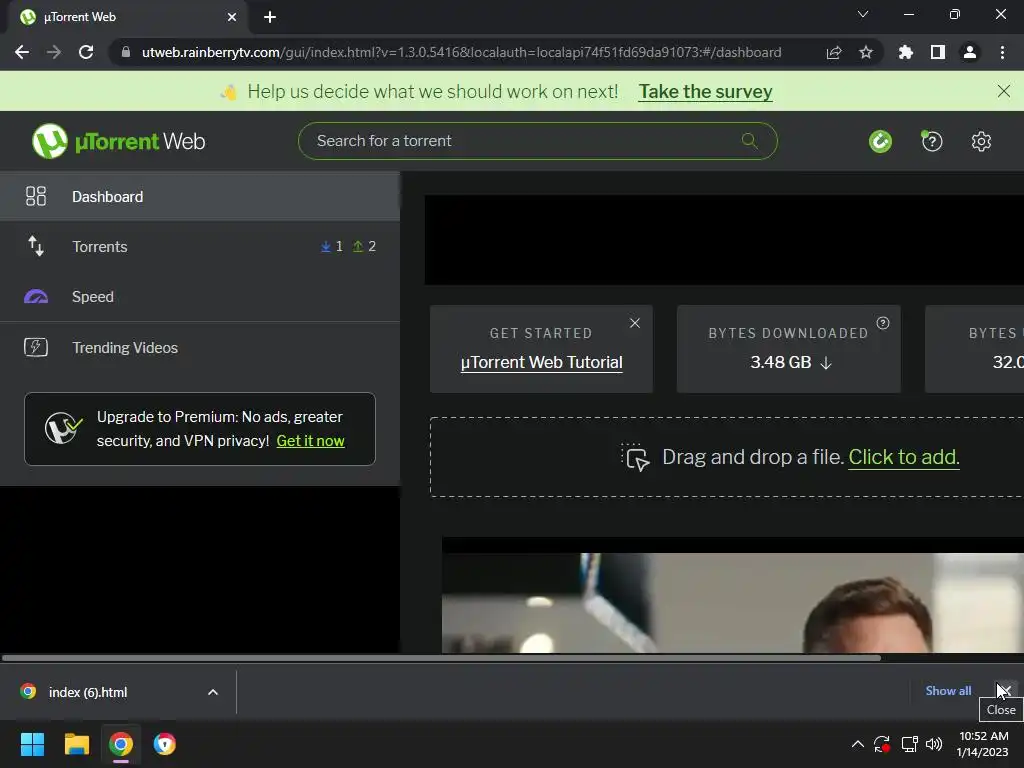The width and height of the screenshot is (1024, 768).
Task: Click the Trending Videos lightning icon
Action: click(x=36, y=347)
